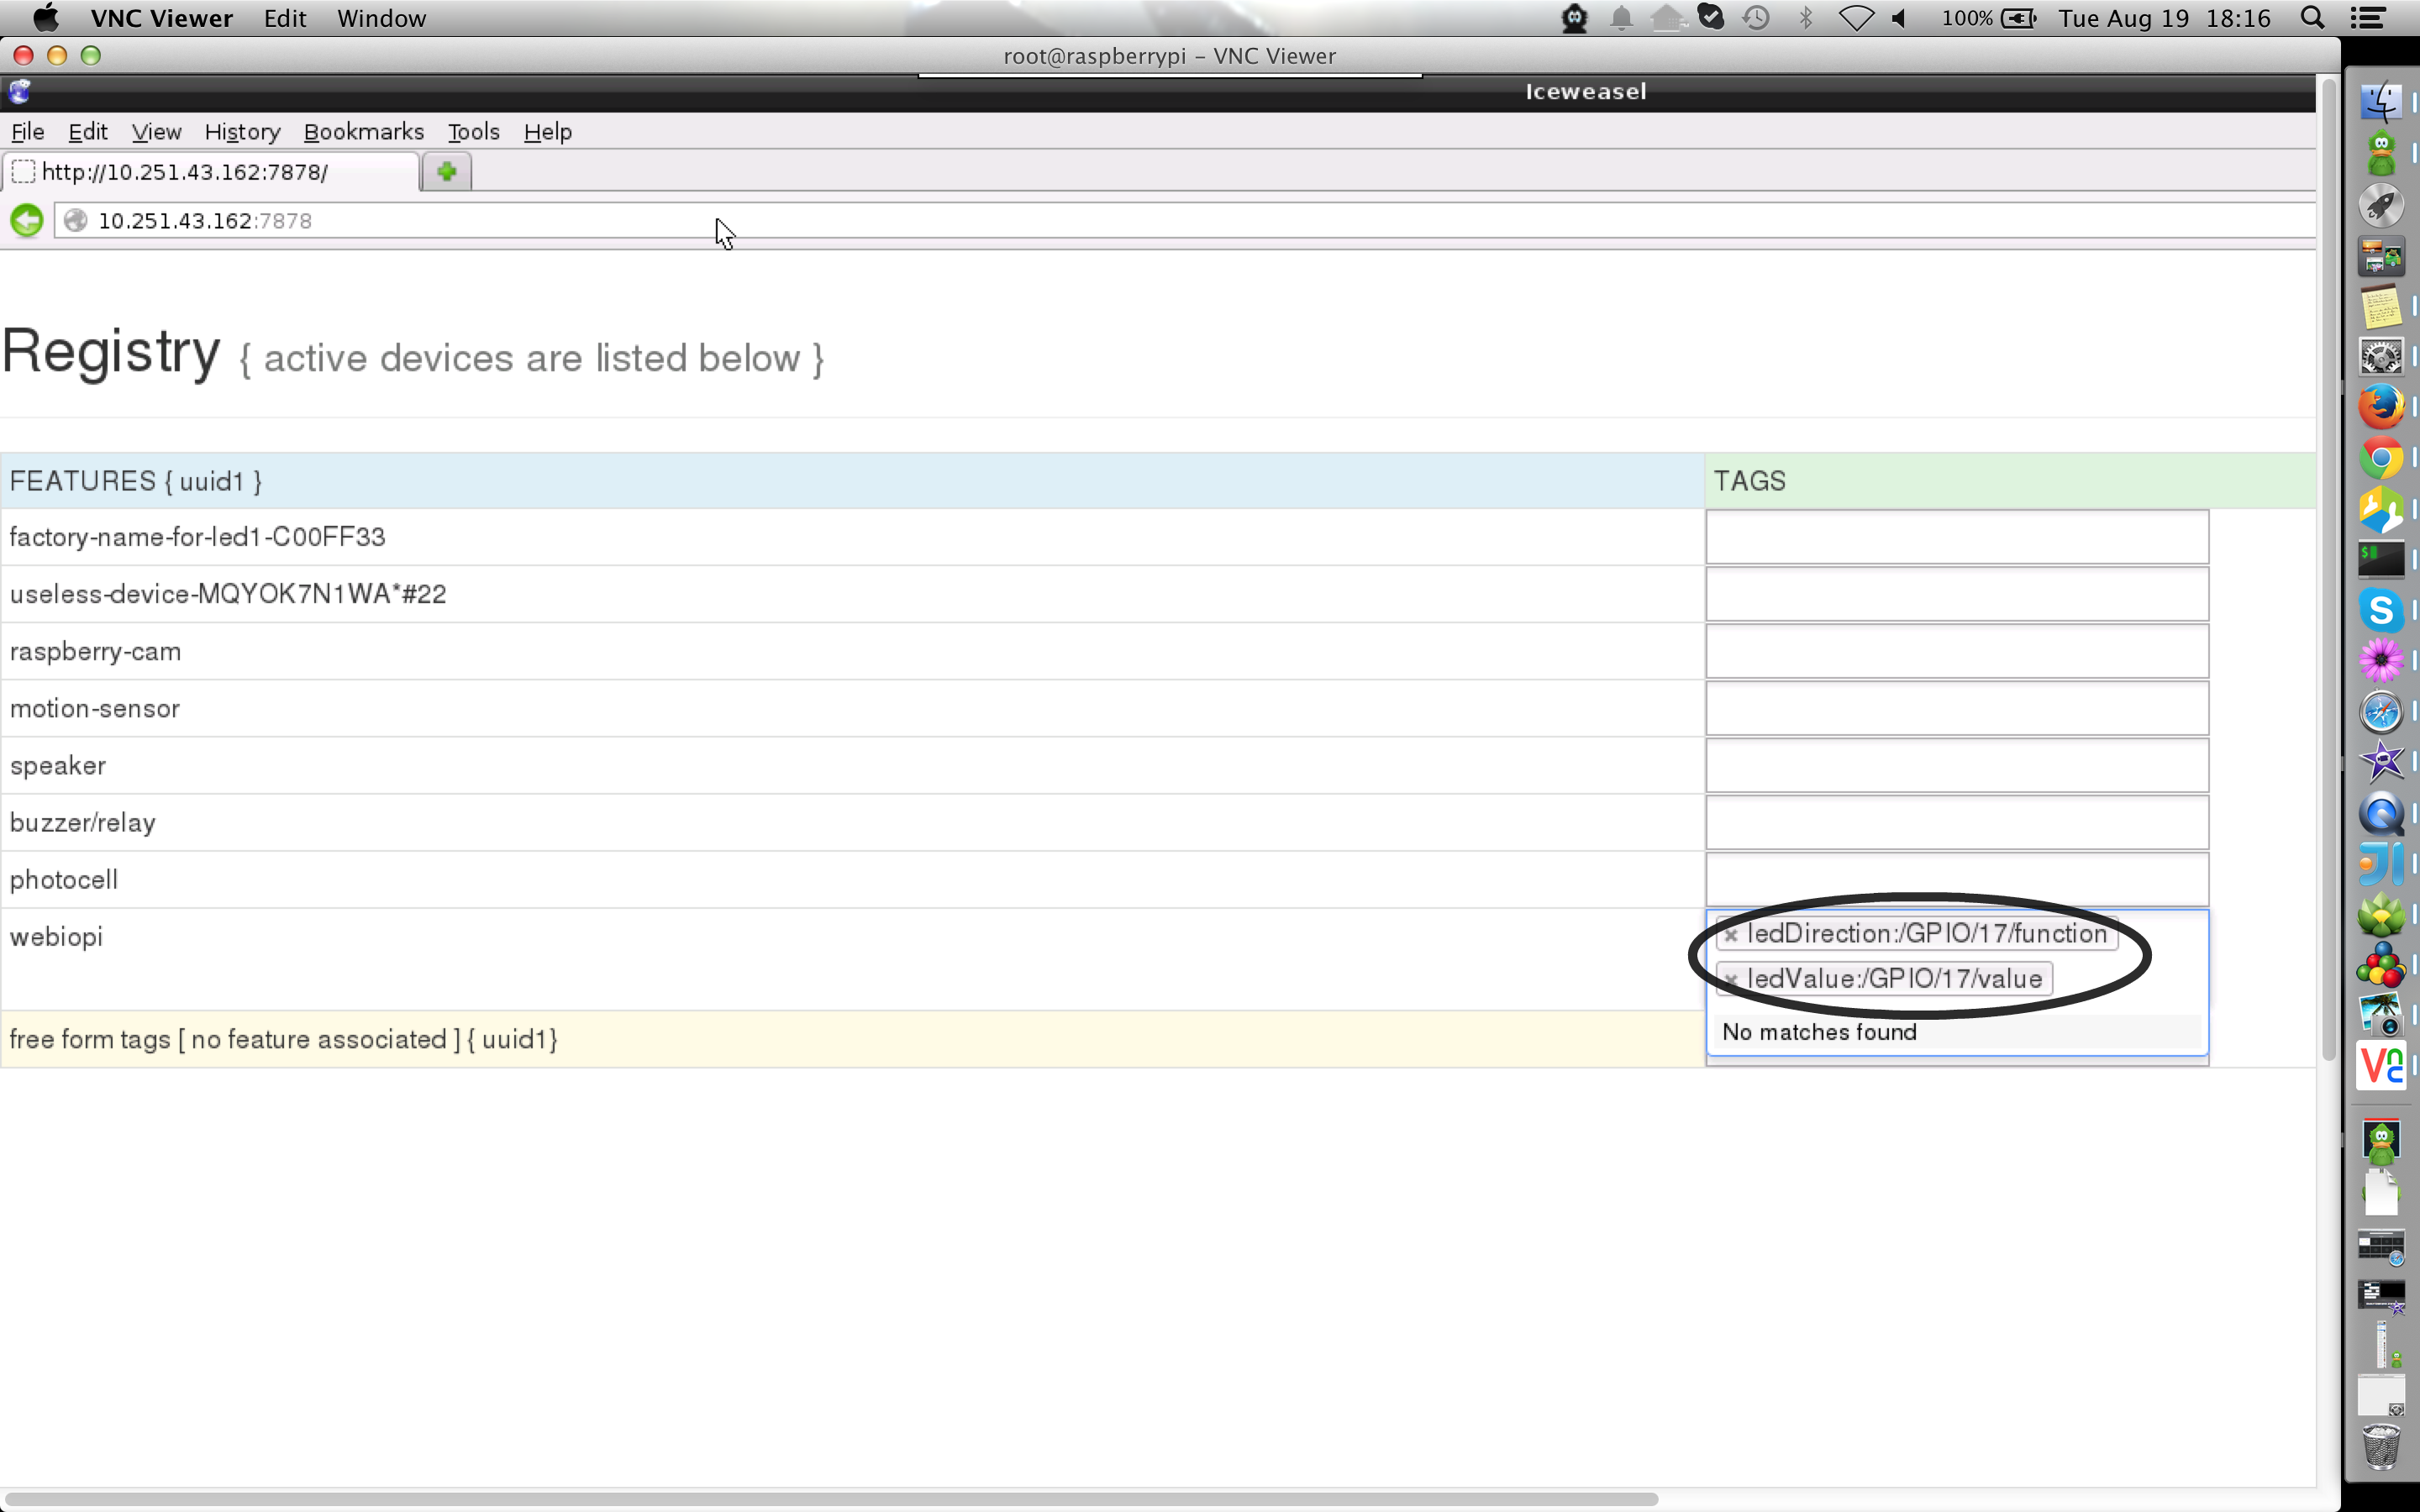
Task: Launch Skype from the dock
Action: click(x=2381, y=610)
